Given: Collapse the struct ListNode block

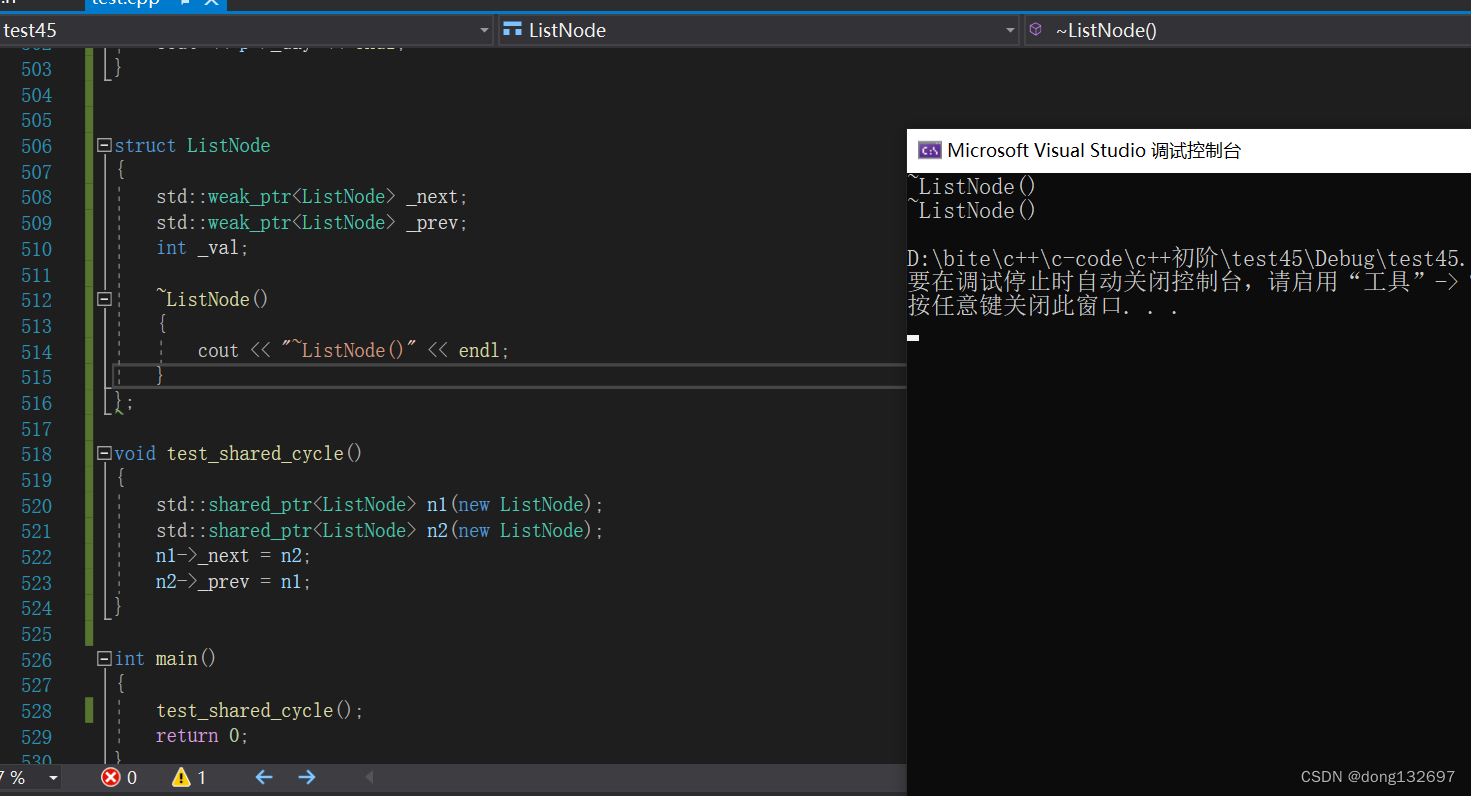Looking at the screenshot, I should click(x=104, y=146).
